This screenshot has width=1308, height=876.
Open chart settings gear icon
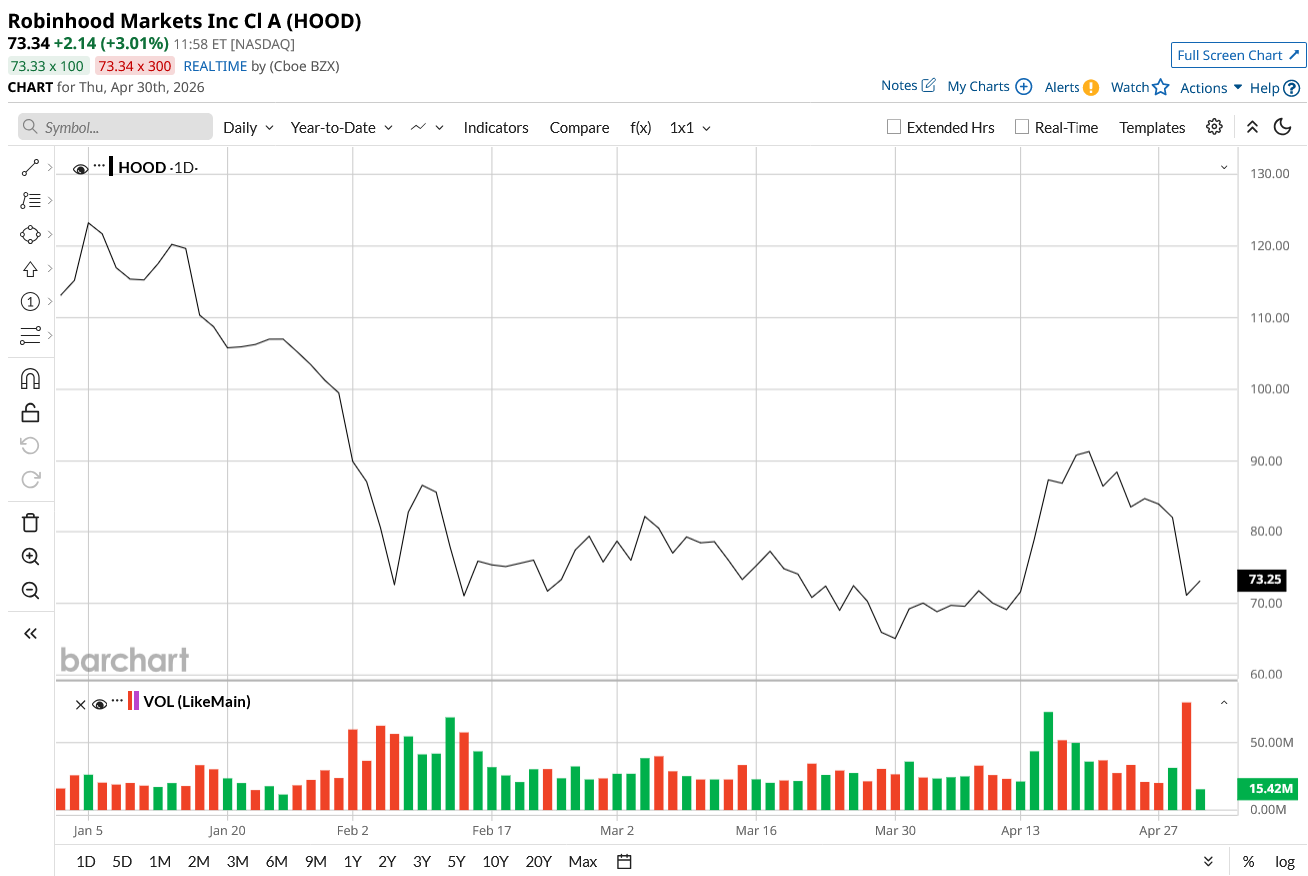click(1214, 127)
